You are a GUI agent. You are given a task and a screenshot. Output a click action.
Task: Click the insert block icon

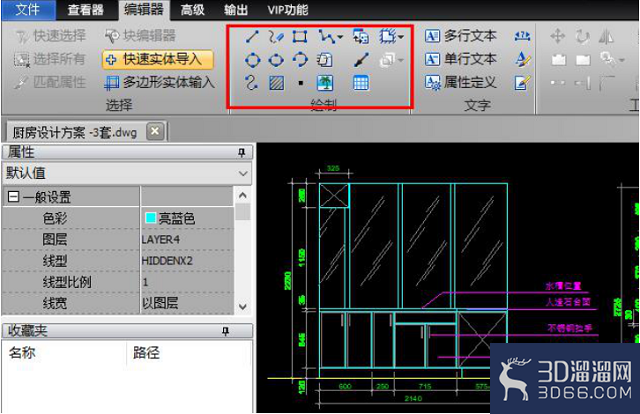point(361,37)
